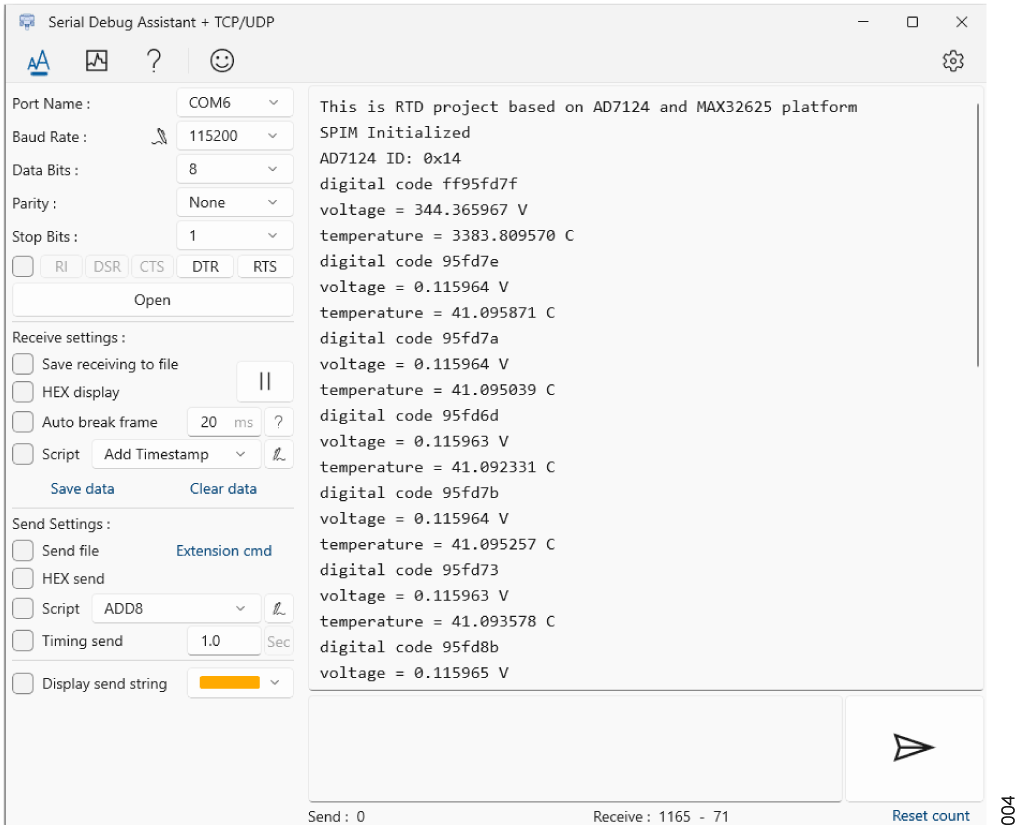Pause receiving with the pause icon
Image resolution: width=1024 pixels, height=828 pixels.
click(265, 381)
